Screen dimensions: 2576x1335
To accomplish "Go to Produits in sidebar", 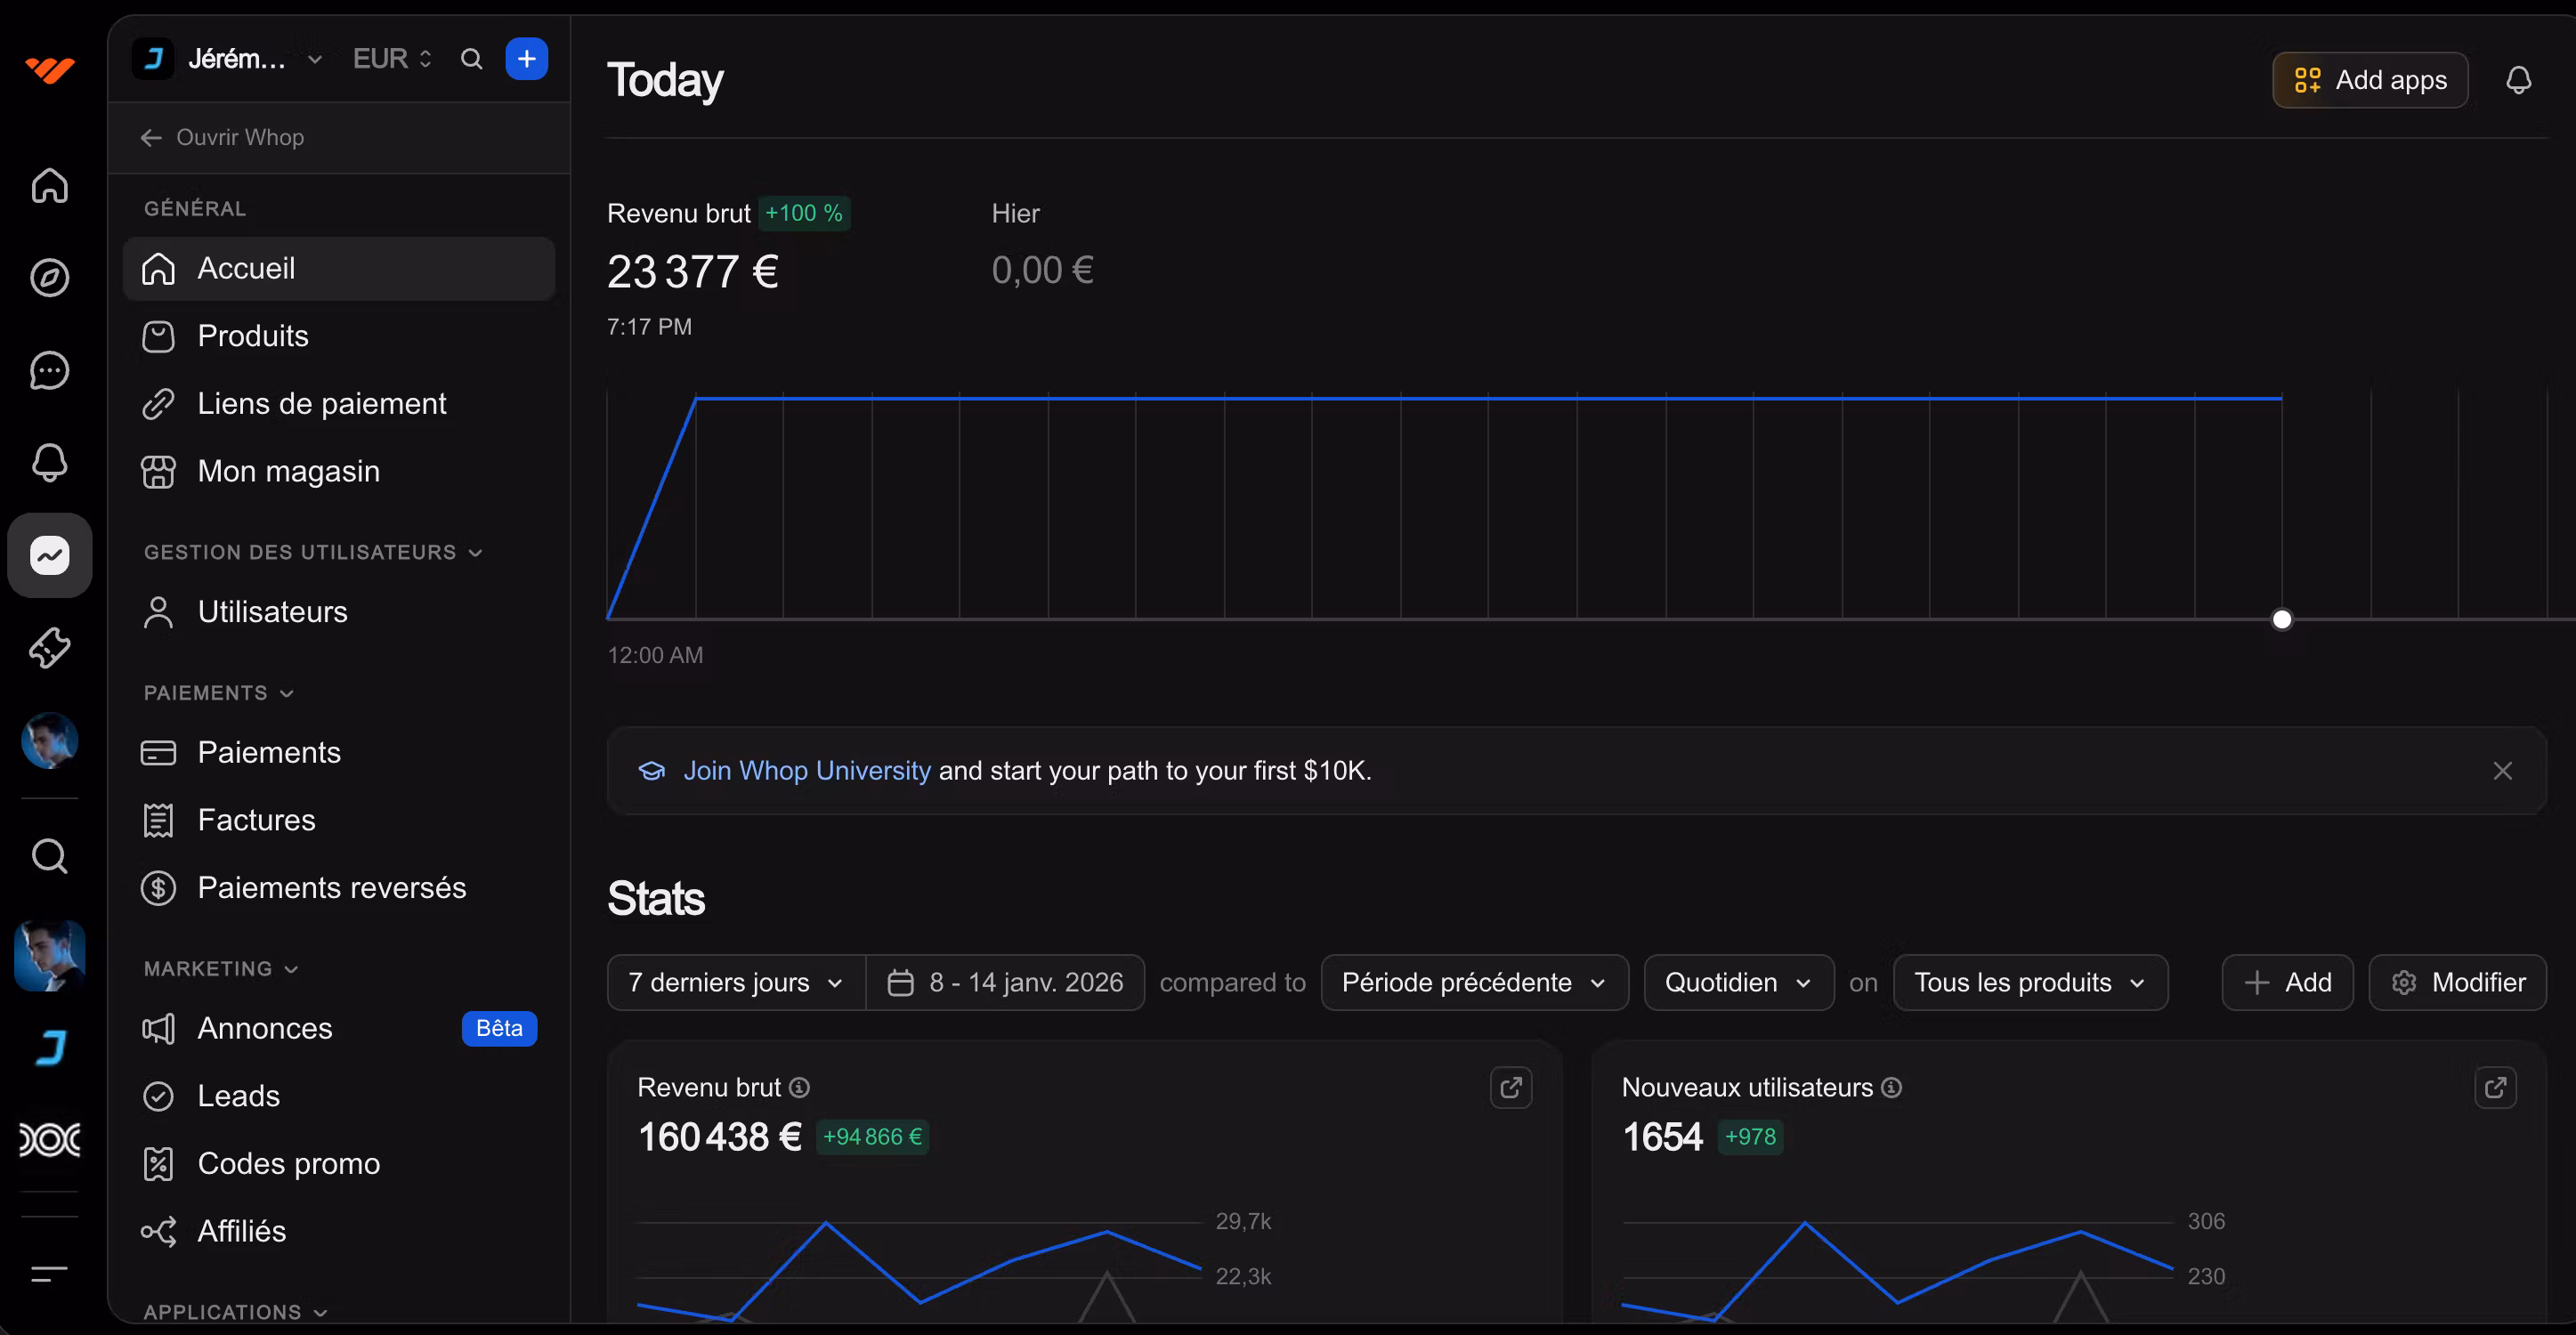I will 252,336.
